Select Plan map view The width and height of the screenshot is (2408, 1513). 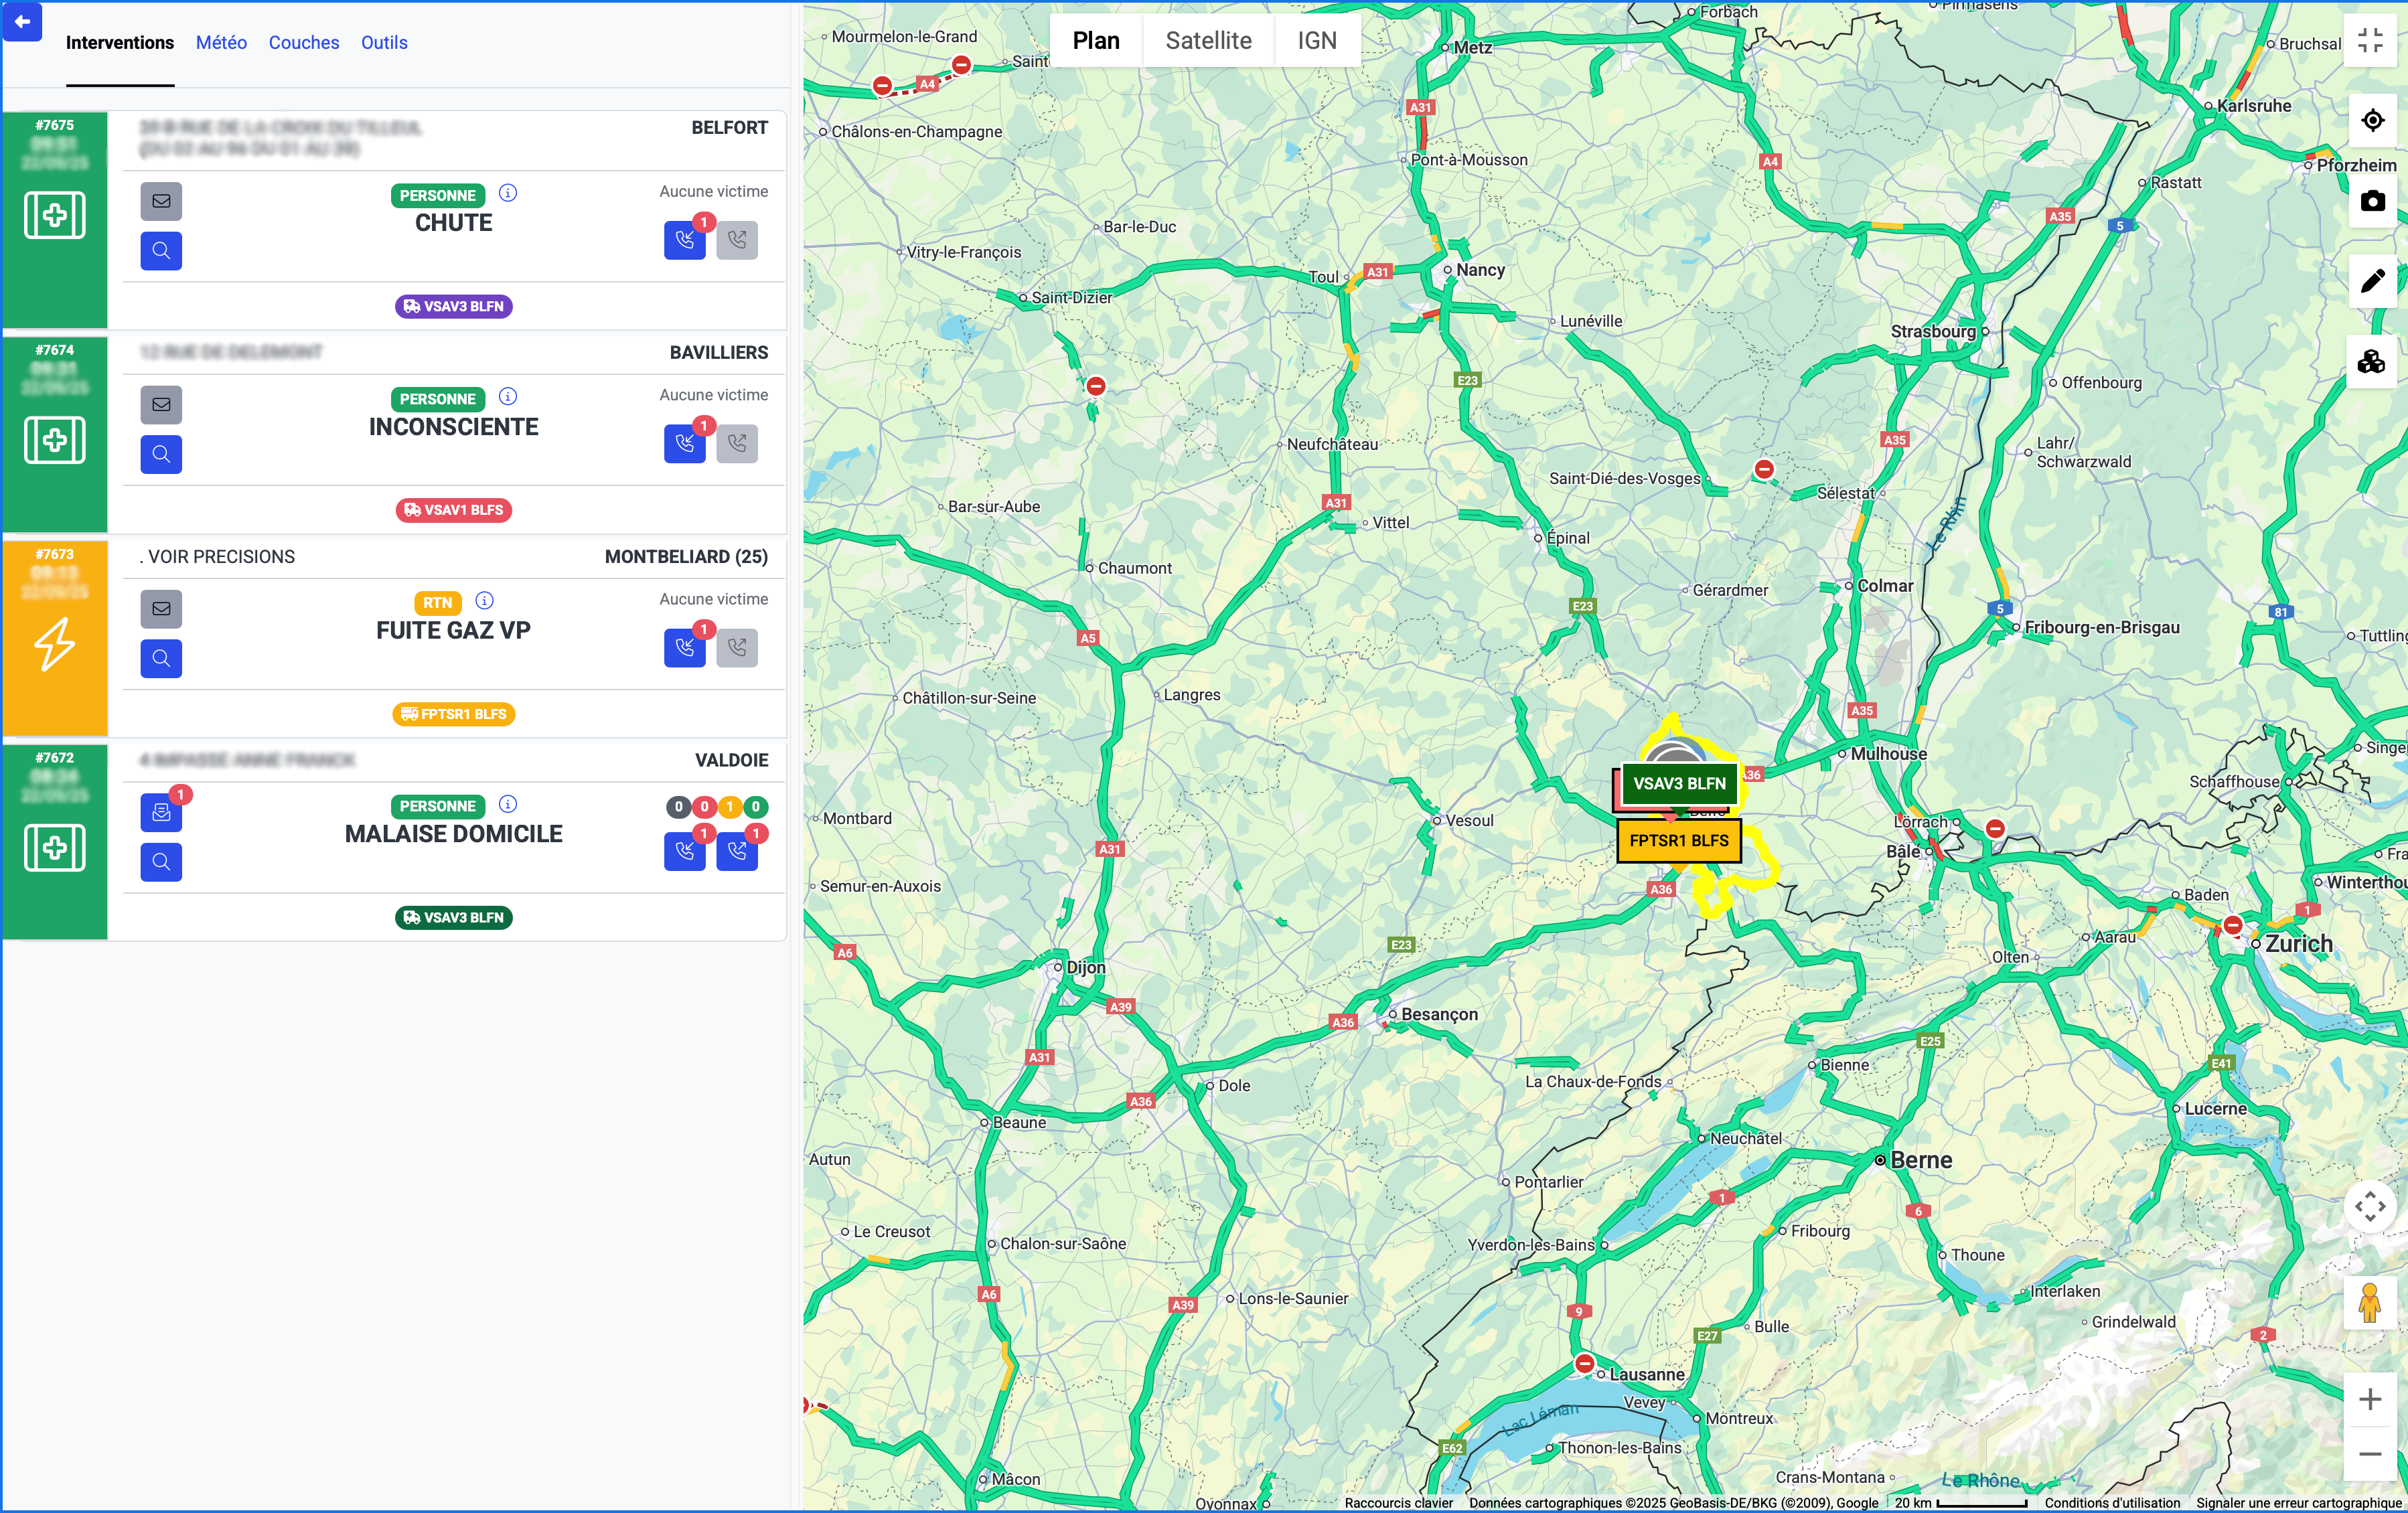pos(1095,41)
